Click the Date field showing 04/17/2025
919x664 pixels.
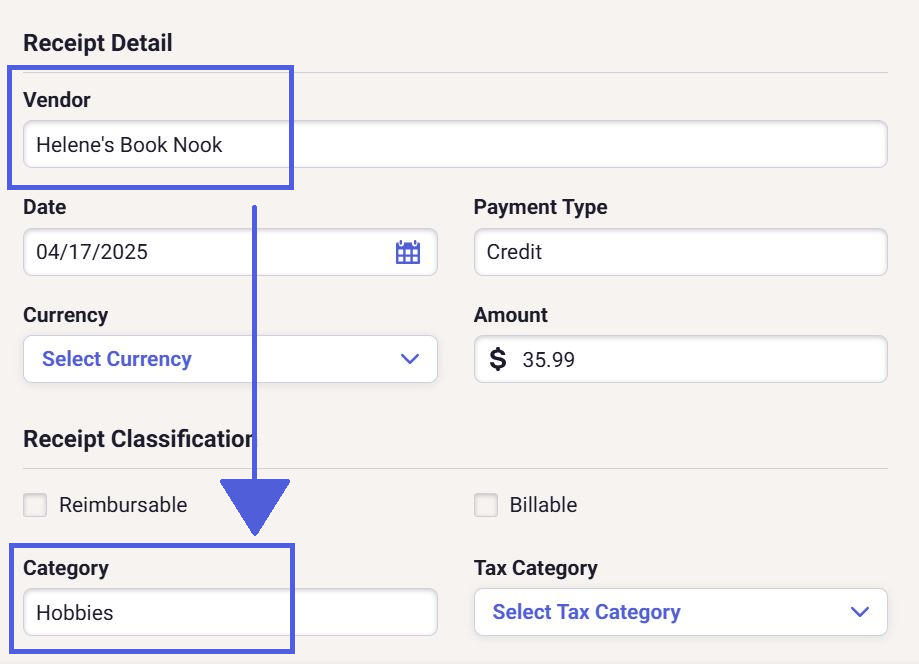230,252
